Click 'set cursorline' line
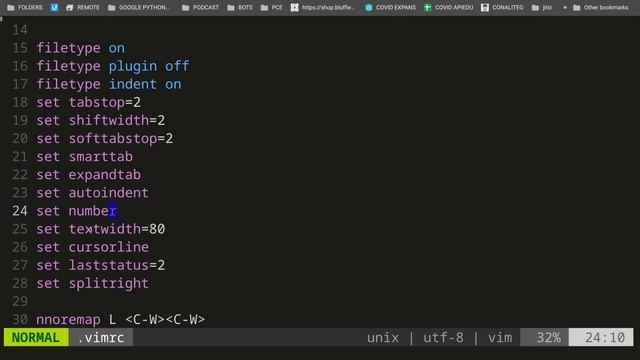This screenshot has width=640, height=360. (x=93, y=247)
